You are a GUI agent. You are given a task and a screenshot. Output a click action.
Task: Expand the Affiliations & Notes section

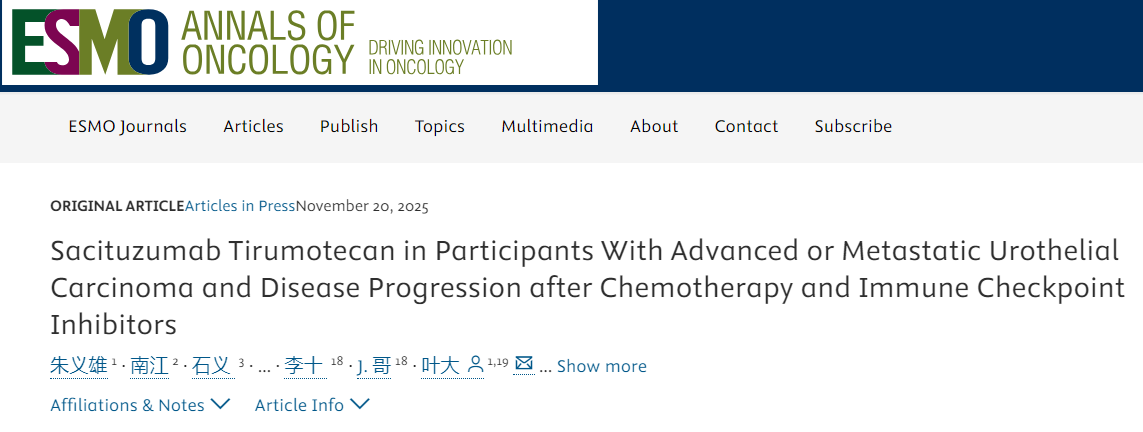point(140,405)
